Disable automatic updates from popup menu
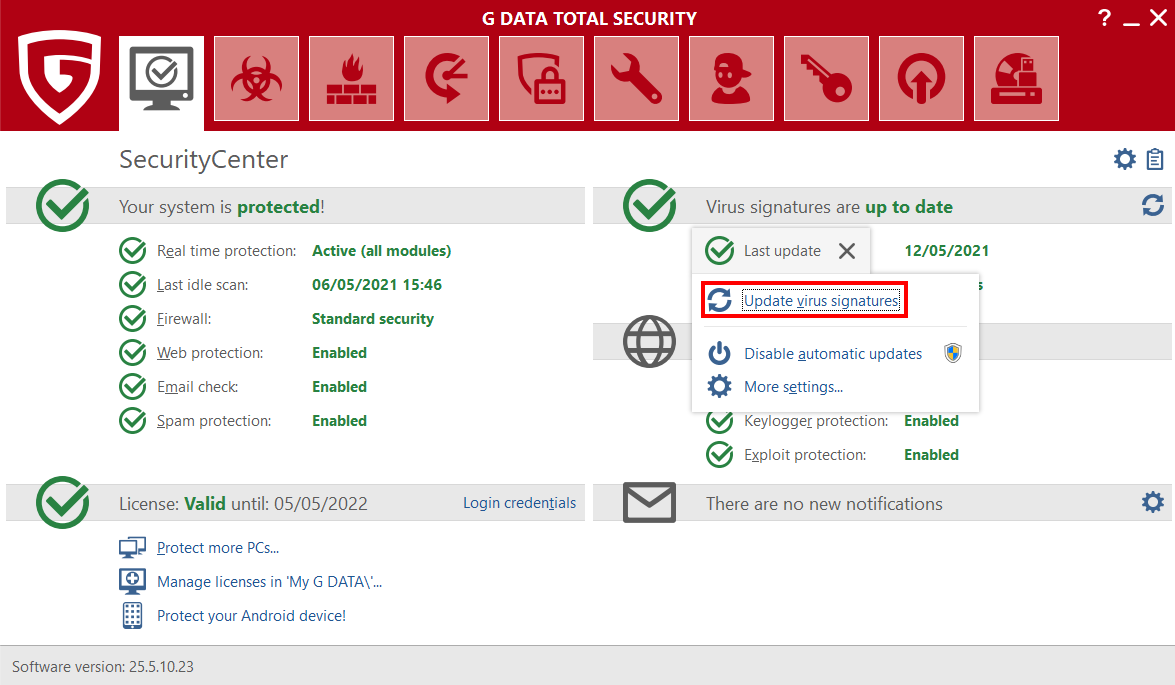Viewport: 1175px width, 685px height. (832, 354)
